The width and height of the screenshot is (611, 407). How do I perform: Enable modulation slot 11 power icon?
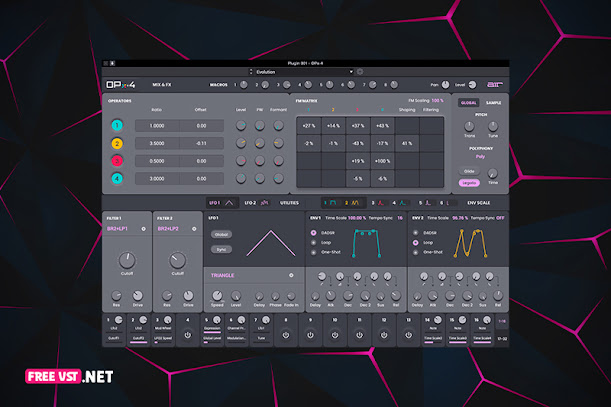[359, 335]
